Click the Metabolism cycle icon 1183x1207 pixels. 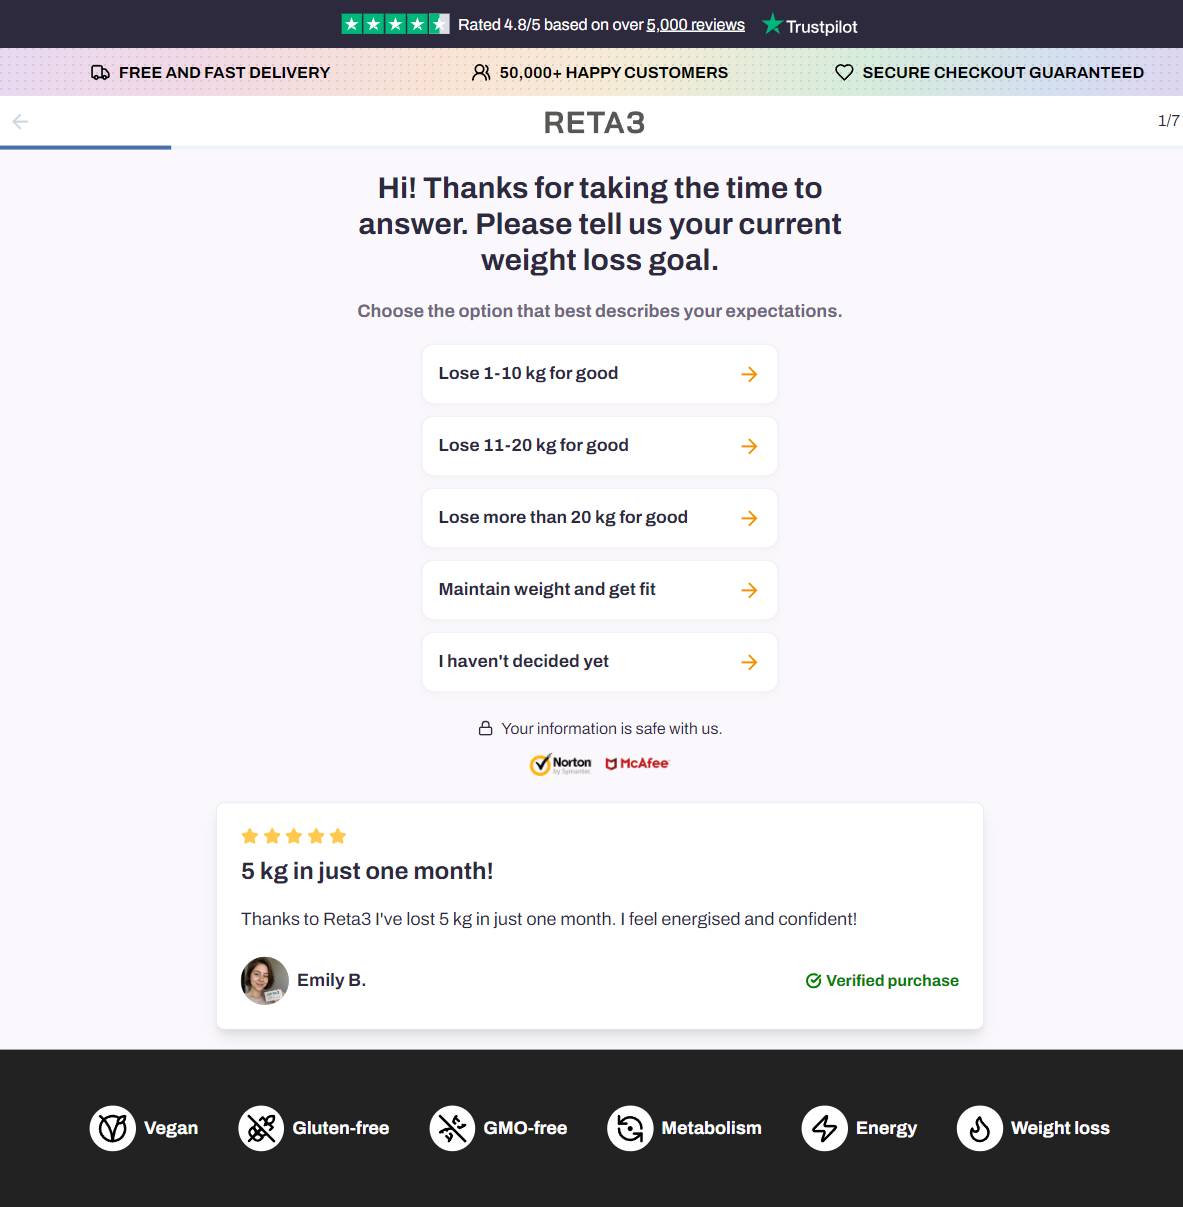pos(630,1128)
